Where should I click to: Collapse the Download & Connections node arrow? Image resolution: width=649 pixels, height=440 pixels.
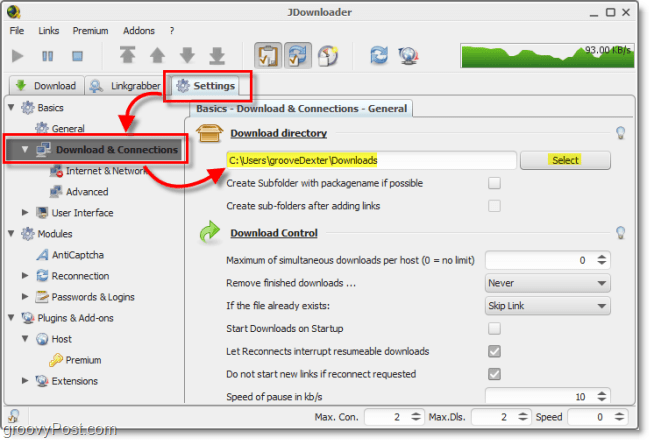pyautogui.click(x=25, y=149)
